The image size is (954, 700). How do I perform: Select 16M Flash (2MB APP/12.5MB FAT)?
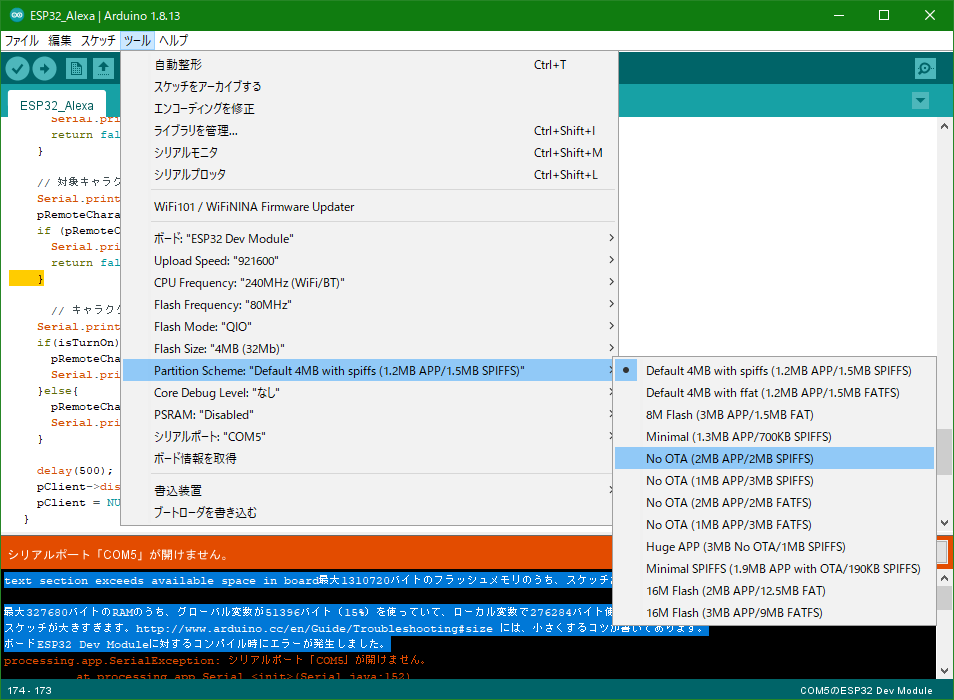pyautogui.click(x=775, y=591)
